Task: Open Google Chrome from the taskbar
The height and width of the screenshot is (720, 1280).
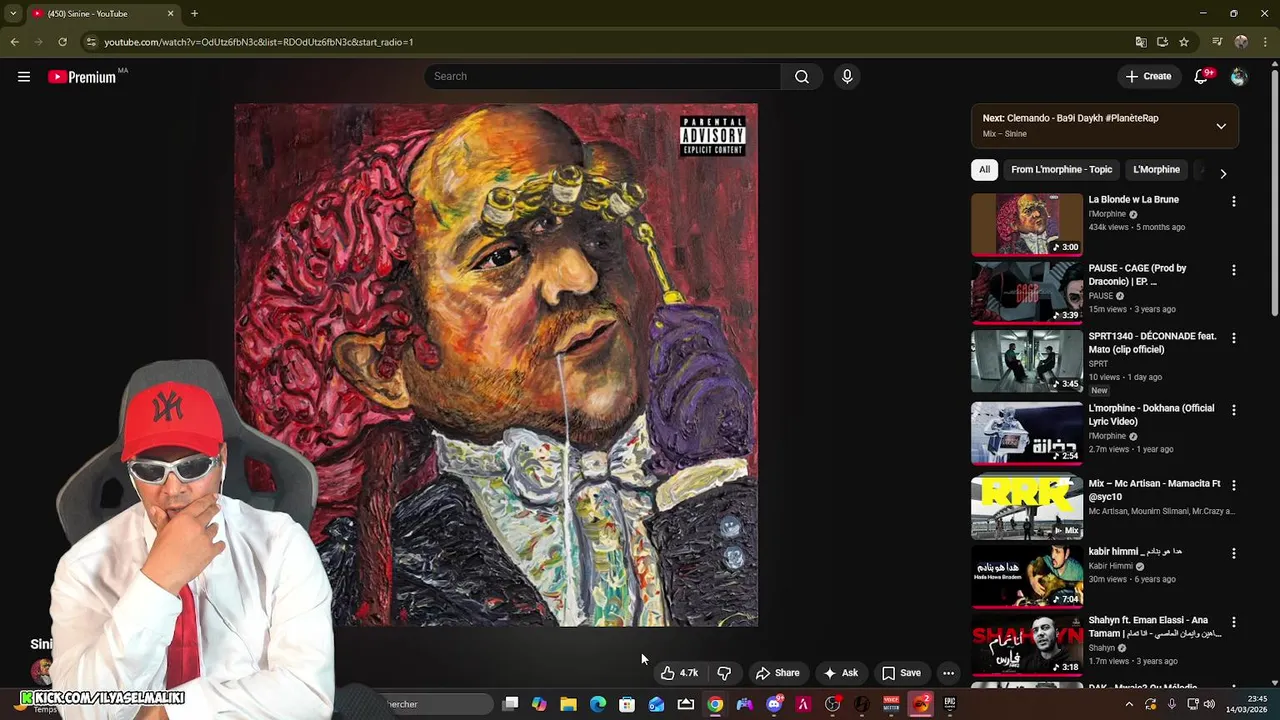Action: pos(715,704)
